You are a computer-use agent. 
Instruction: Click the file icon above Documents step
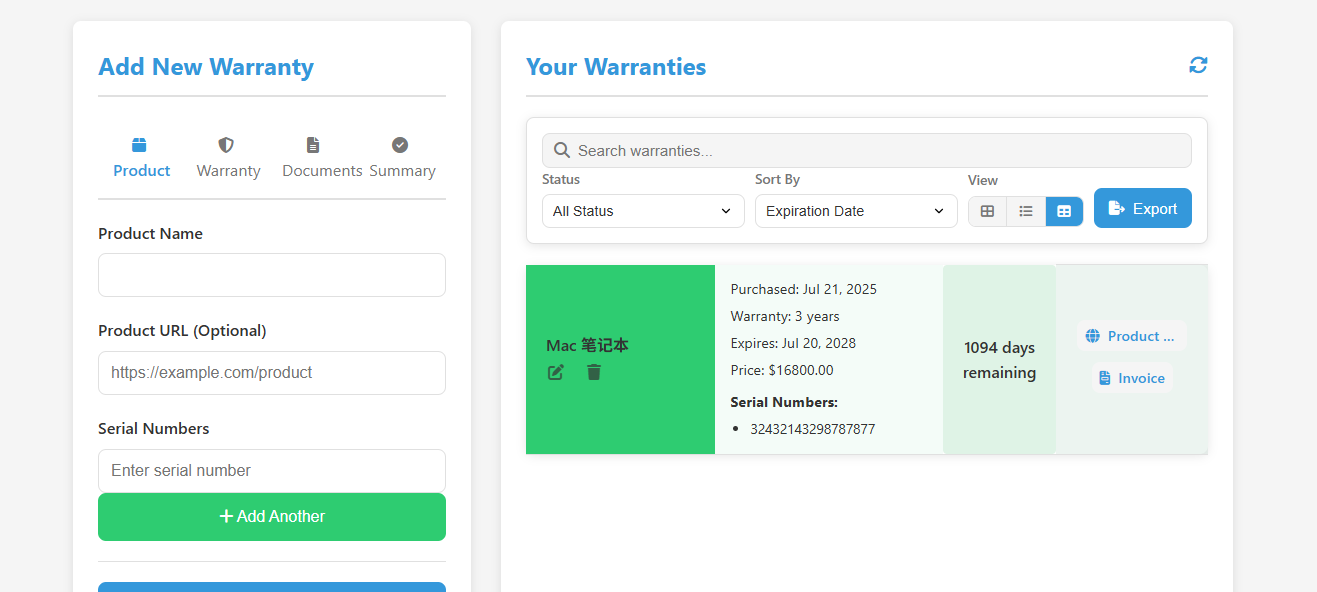313,145
